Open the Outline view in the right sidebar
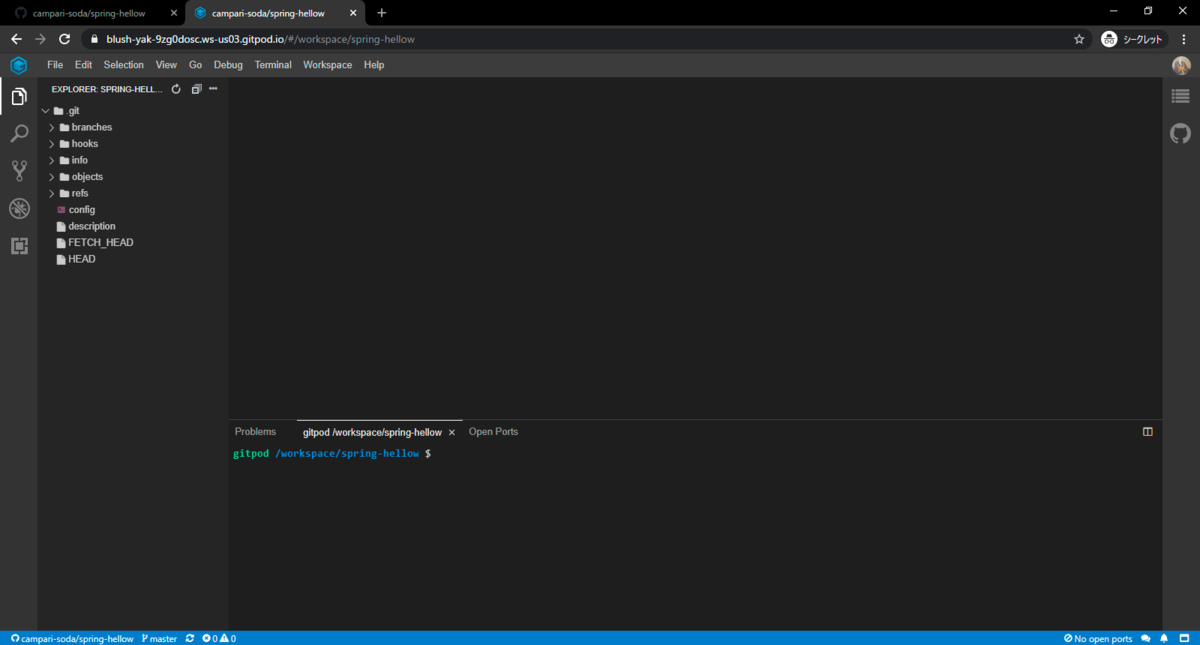The image size is (1200, 645). click(1181, 96)
